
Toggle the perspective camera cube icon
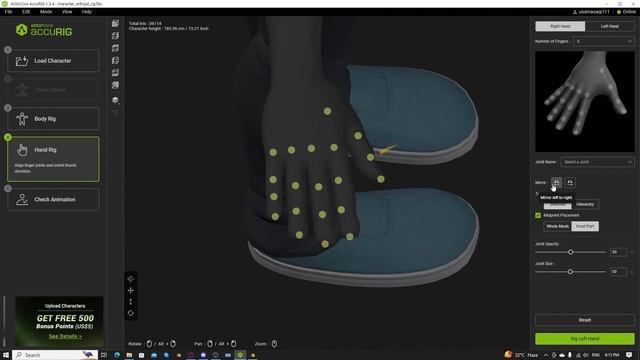tap(116, 100)
